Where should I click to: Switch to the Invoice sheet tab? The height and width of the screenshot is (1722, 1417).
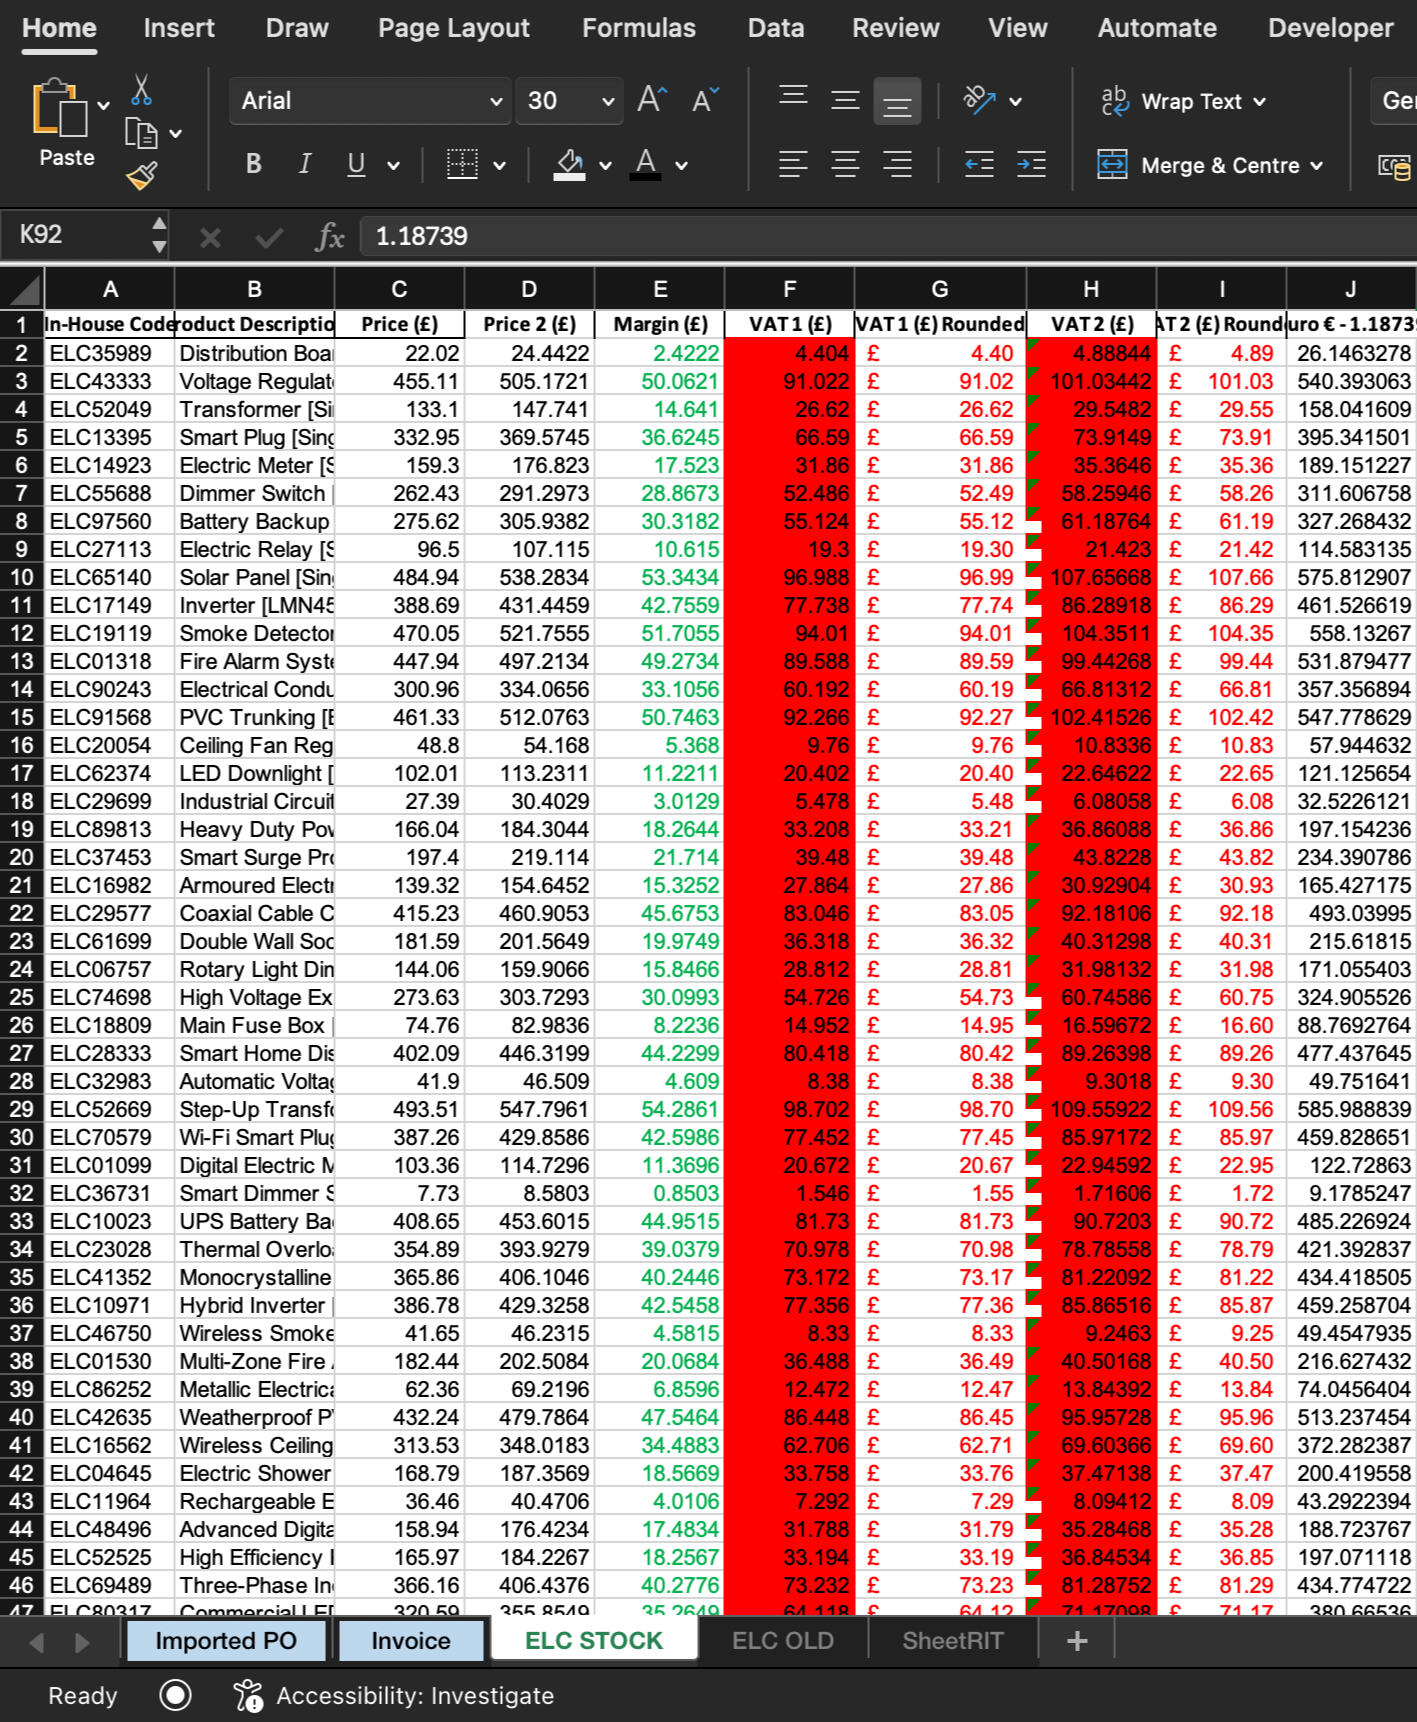410,1641
